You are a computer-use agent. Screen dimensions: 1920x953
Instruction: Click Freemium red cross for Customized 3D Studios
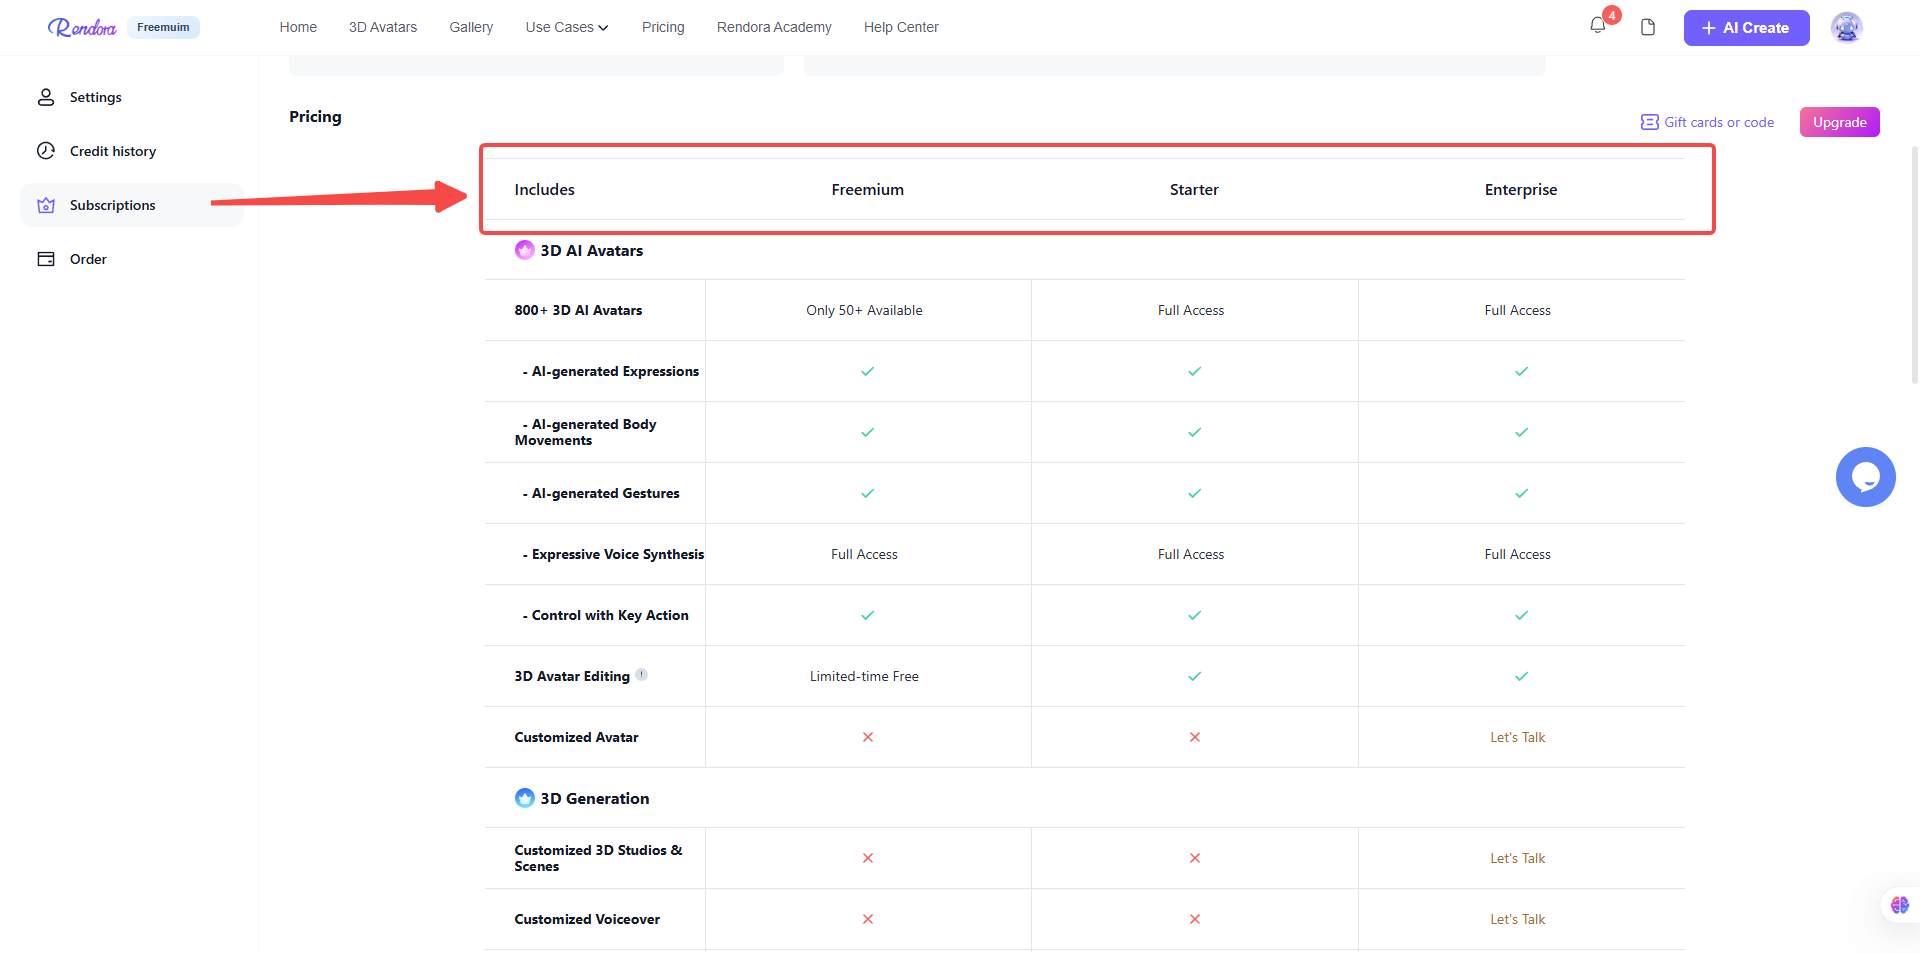pos(867,858)
